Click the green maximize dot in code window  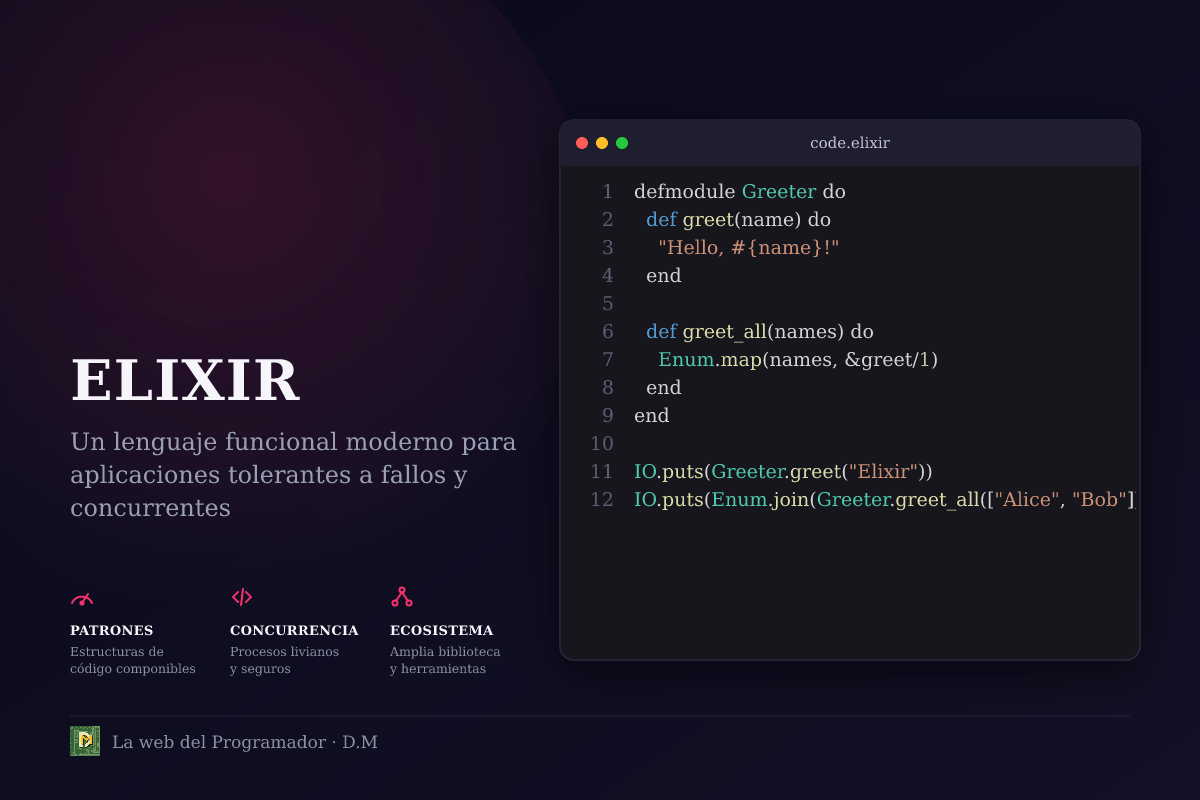(x=622, y=143)
